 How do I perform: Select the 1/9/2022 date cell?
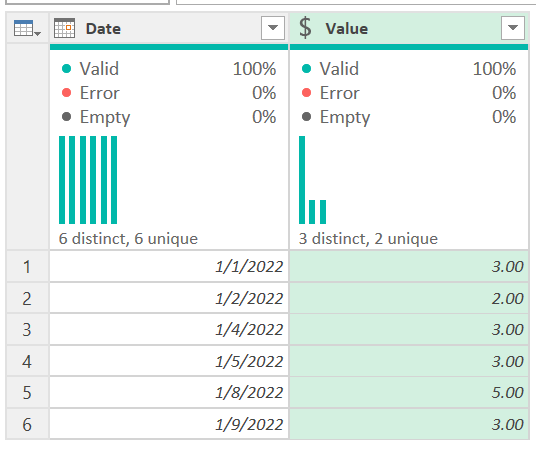tap(169, 424)
